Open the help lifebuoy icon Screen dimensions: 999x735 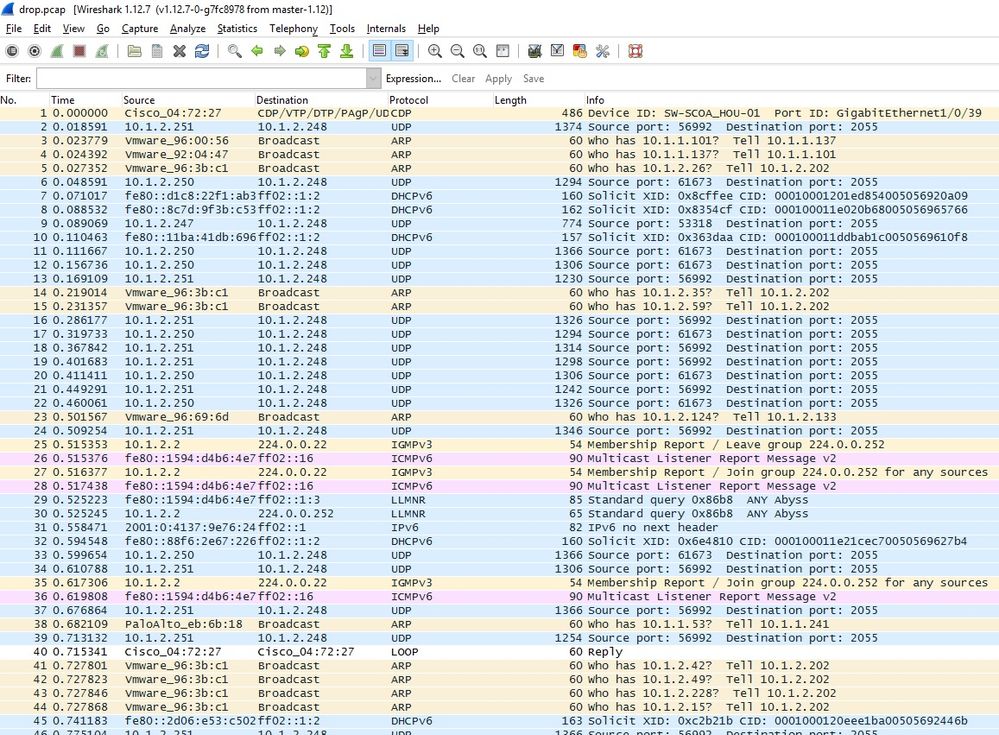coord(635,51)
